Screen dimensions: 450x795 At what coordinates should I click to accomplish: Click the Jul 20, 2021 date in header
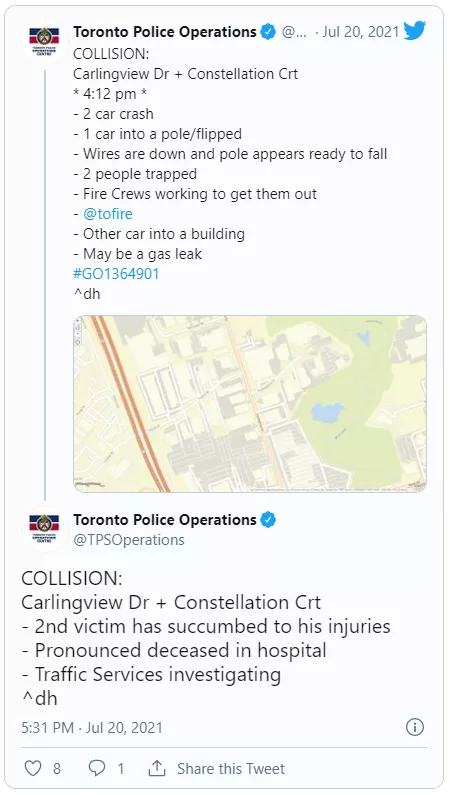pos(361,32)
